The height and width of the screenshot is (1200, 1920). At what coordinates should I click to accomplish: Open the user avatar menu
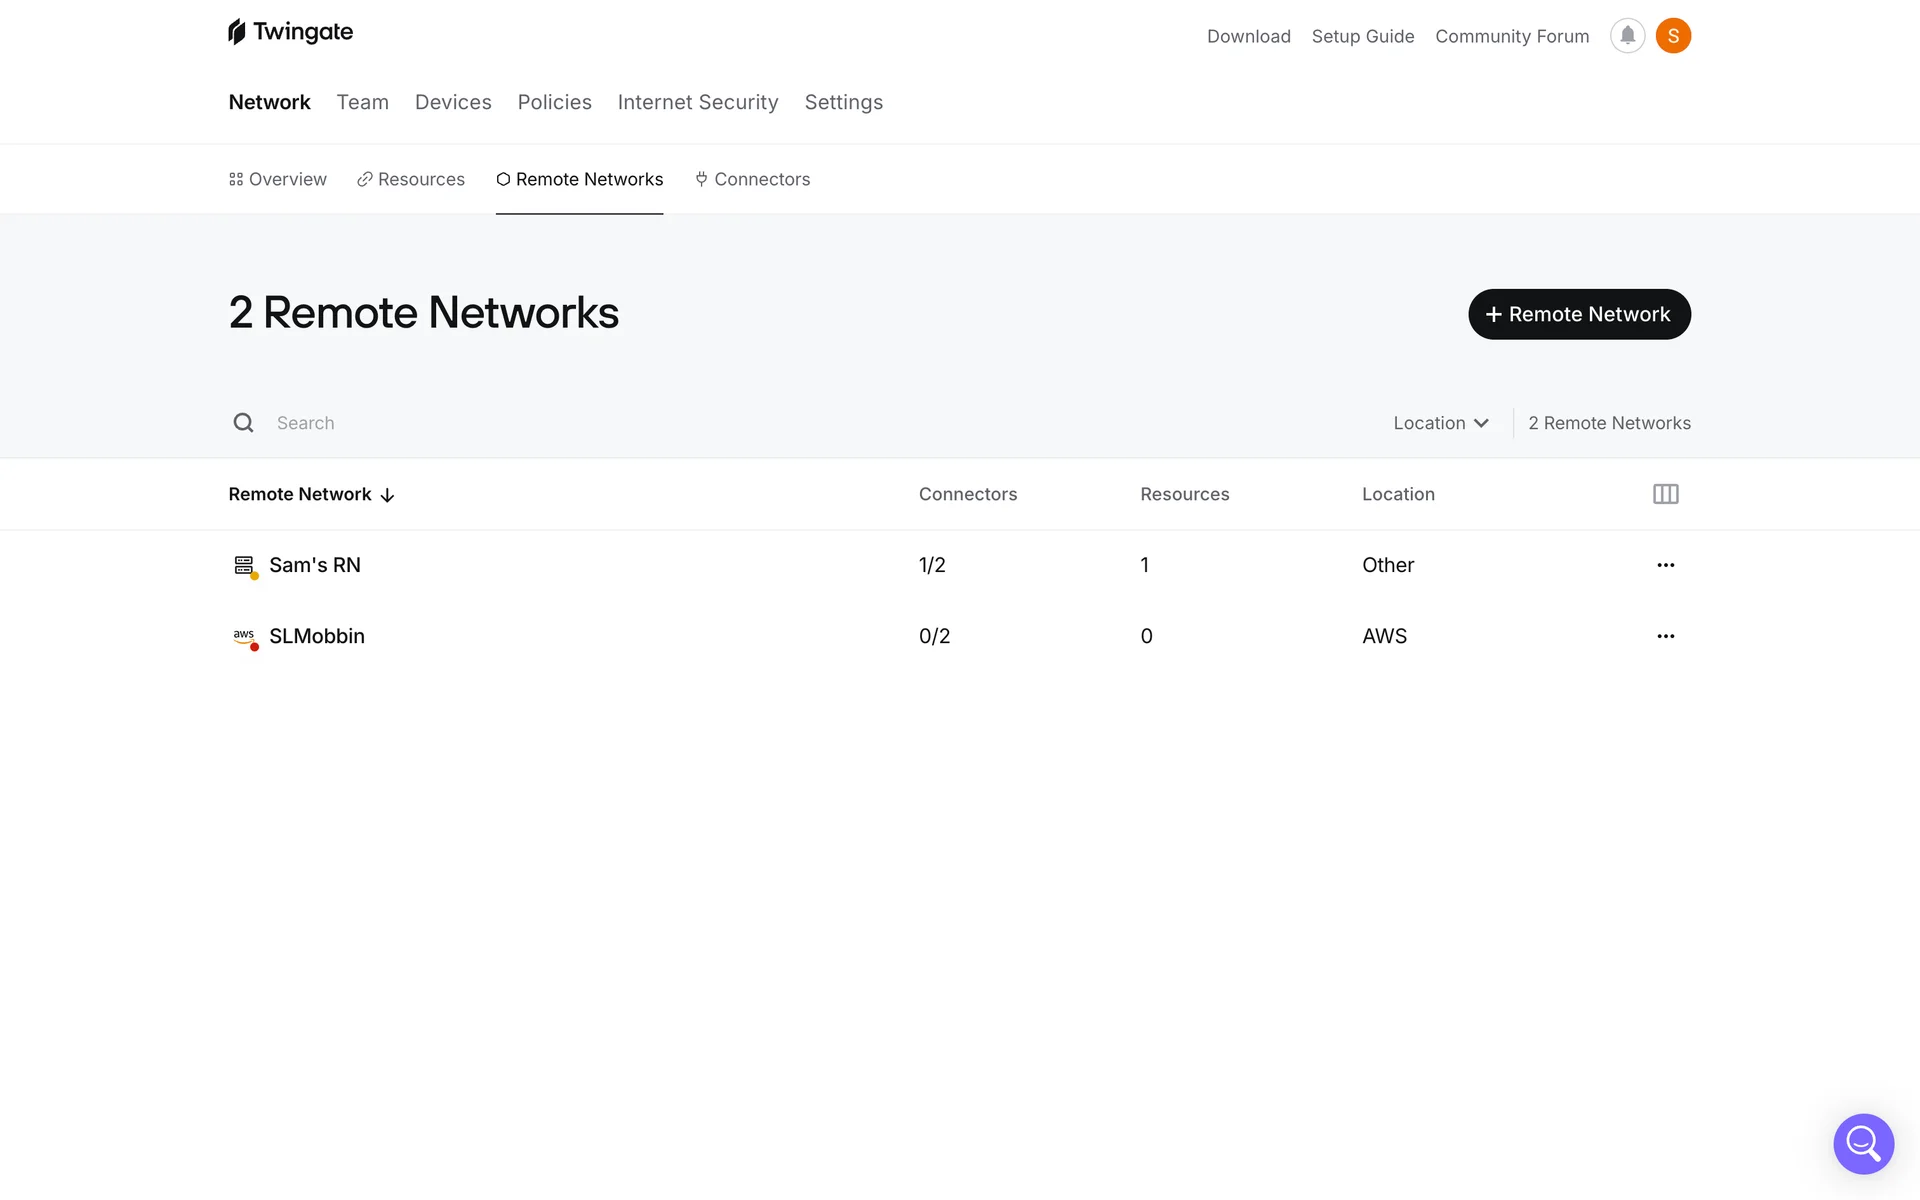pos(1673,36)
